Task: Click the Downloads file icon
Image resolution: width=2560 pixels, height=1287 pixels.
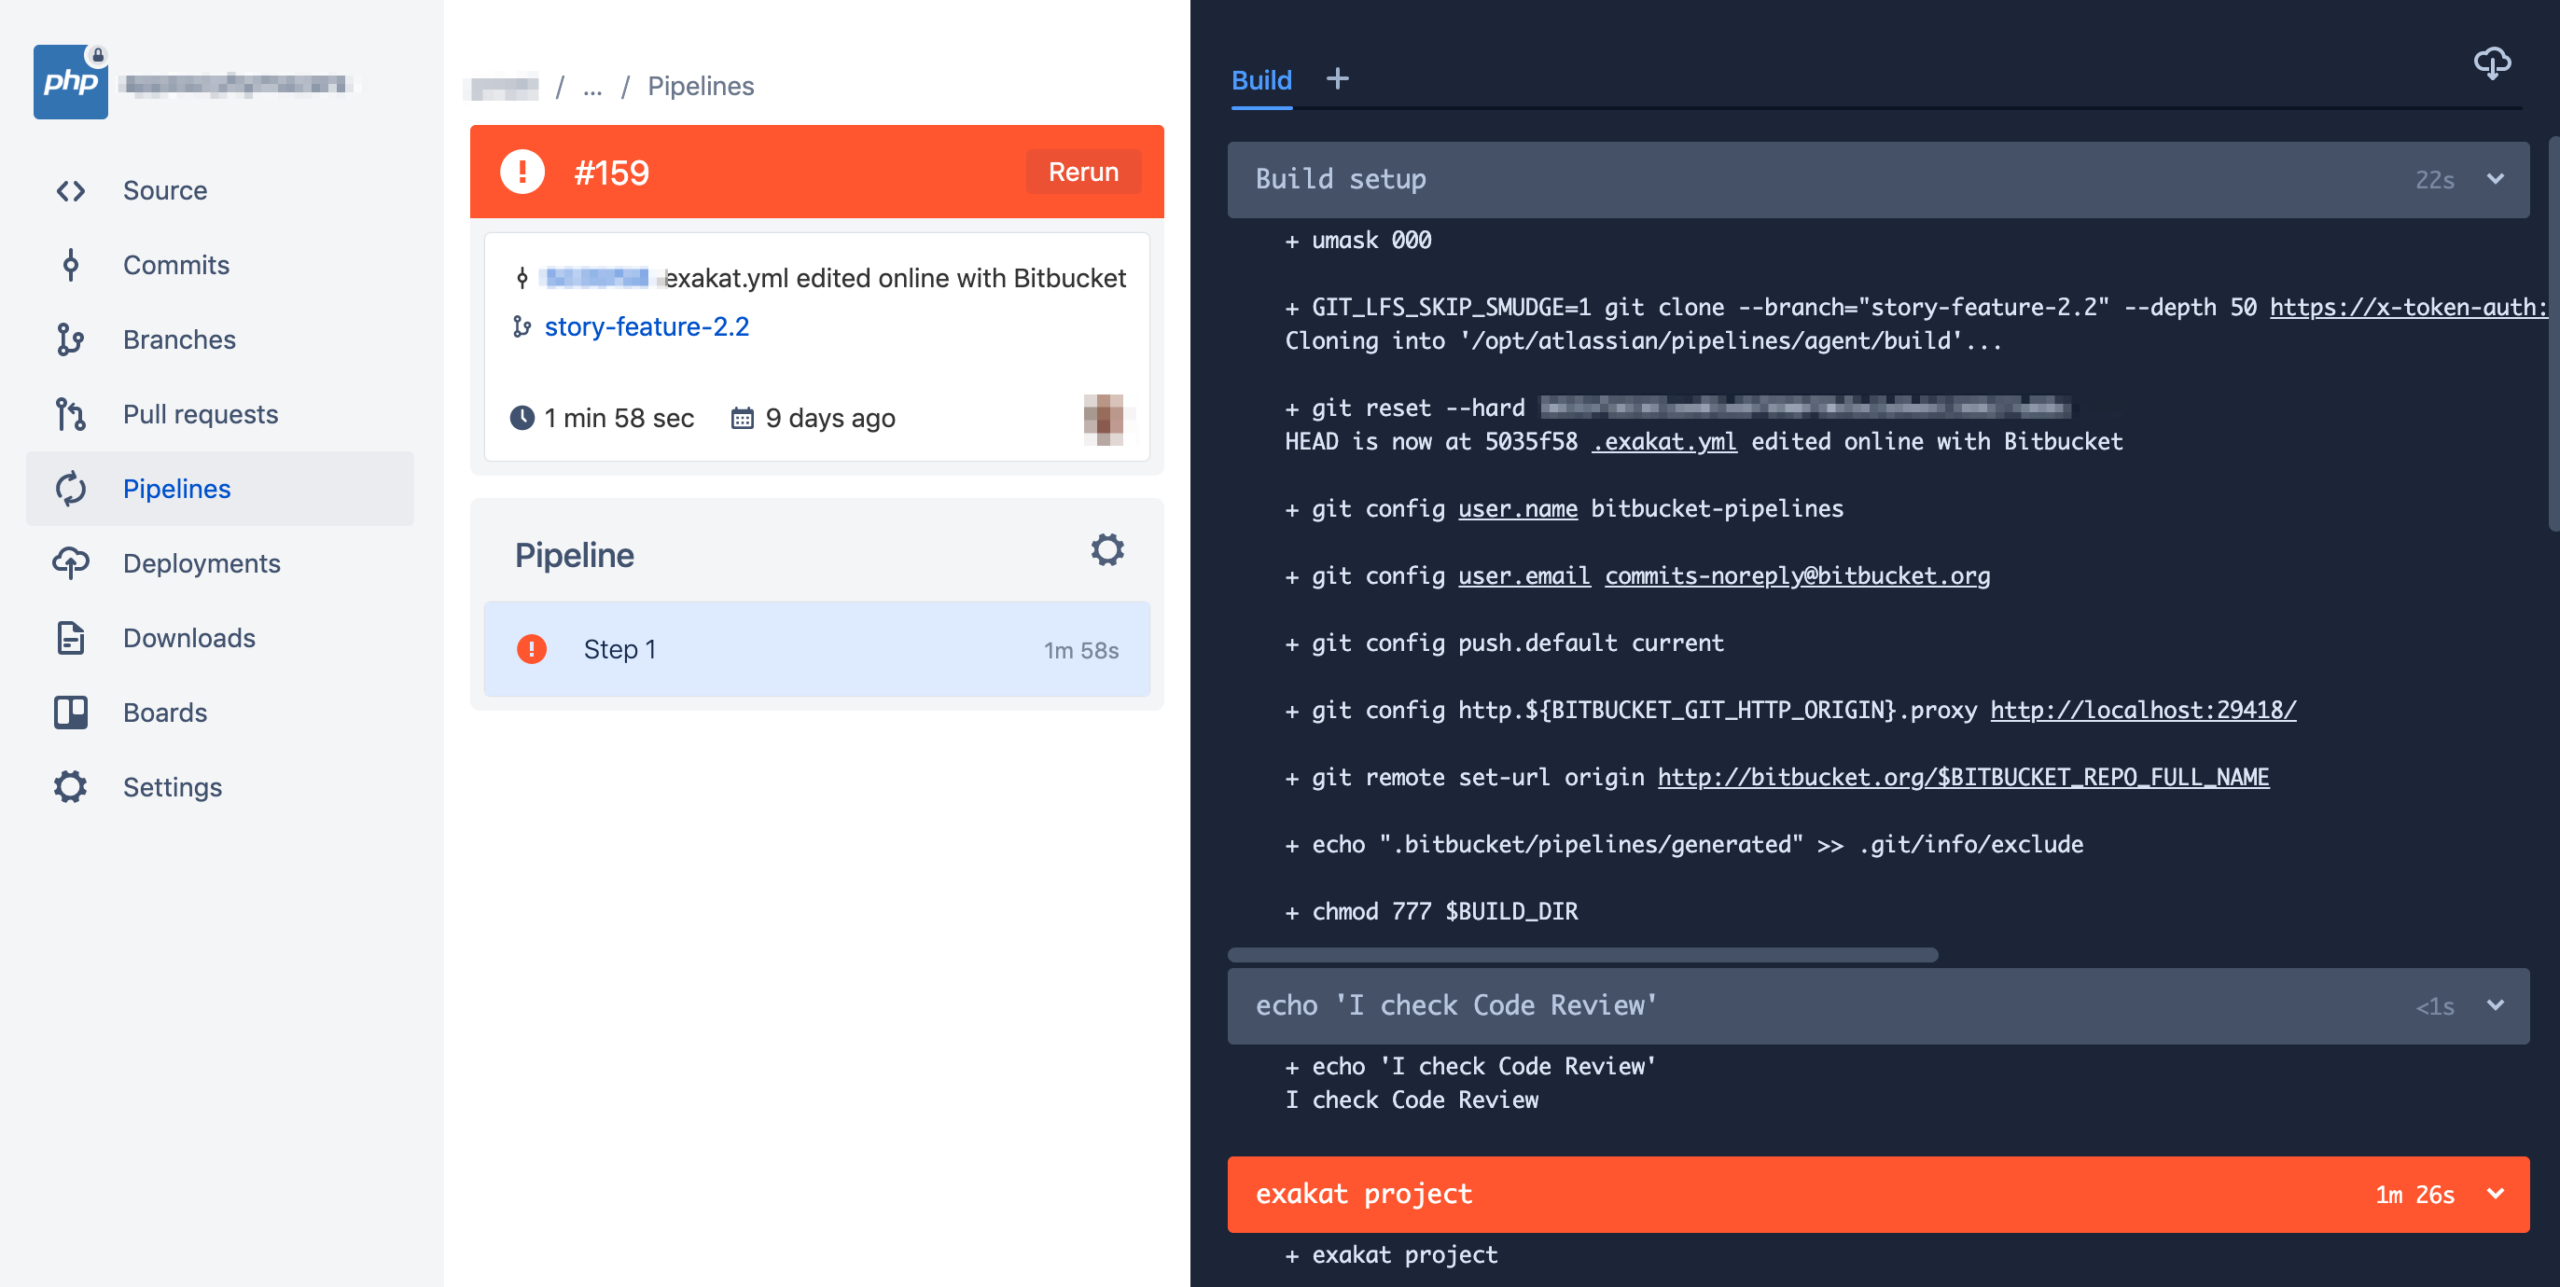Action: 70,638
